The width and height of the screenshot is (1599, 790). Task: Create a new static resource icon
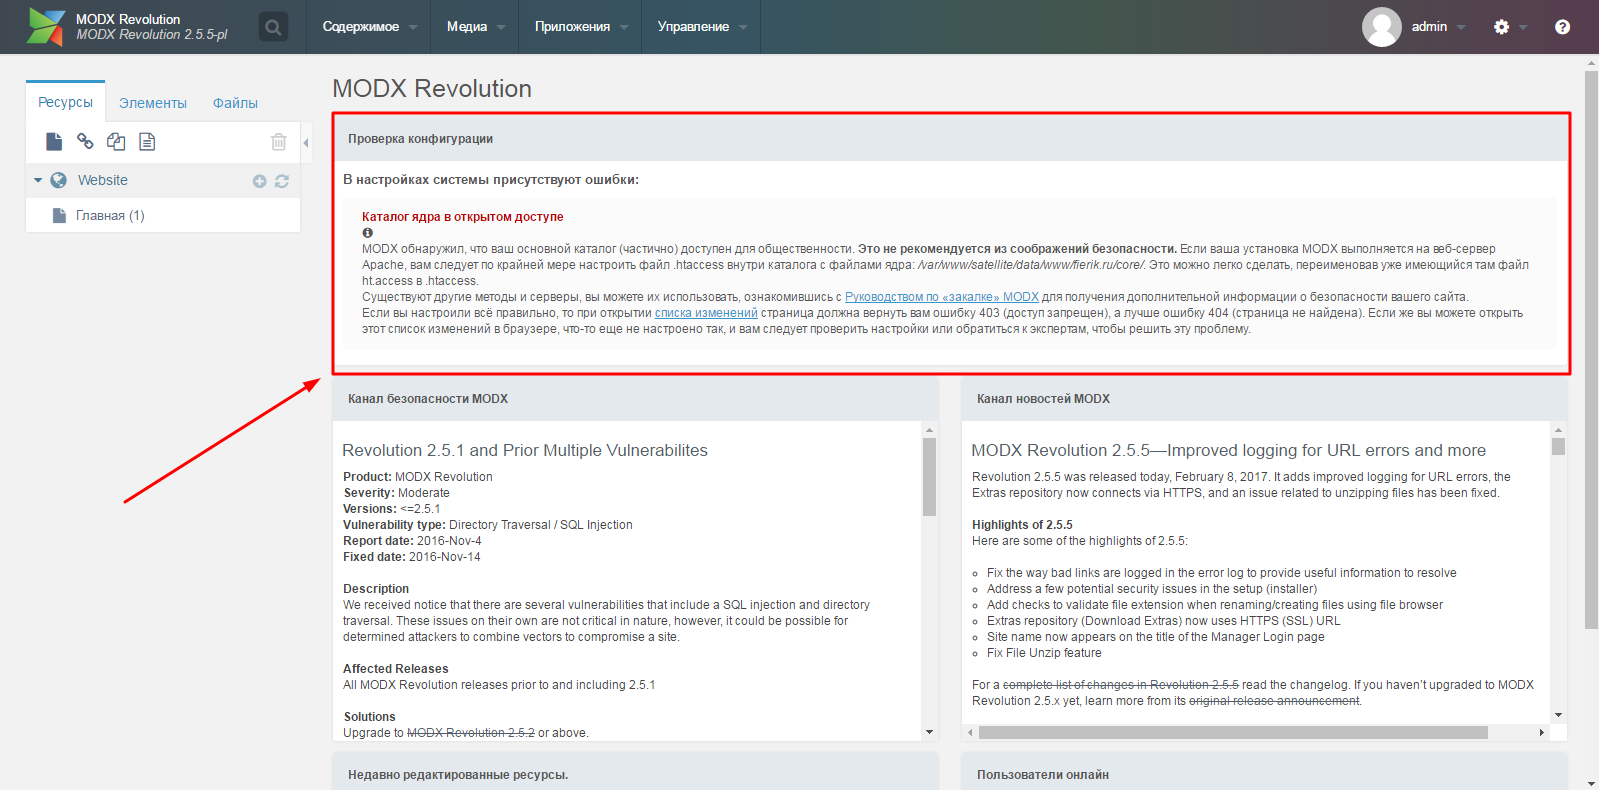pyautogui.click(x=147, y=142)
